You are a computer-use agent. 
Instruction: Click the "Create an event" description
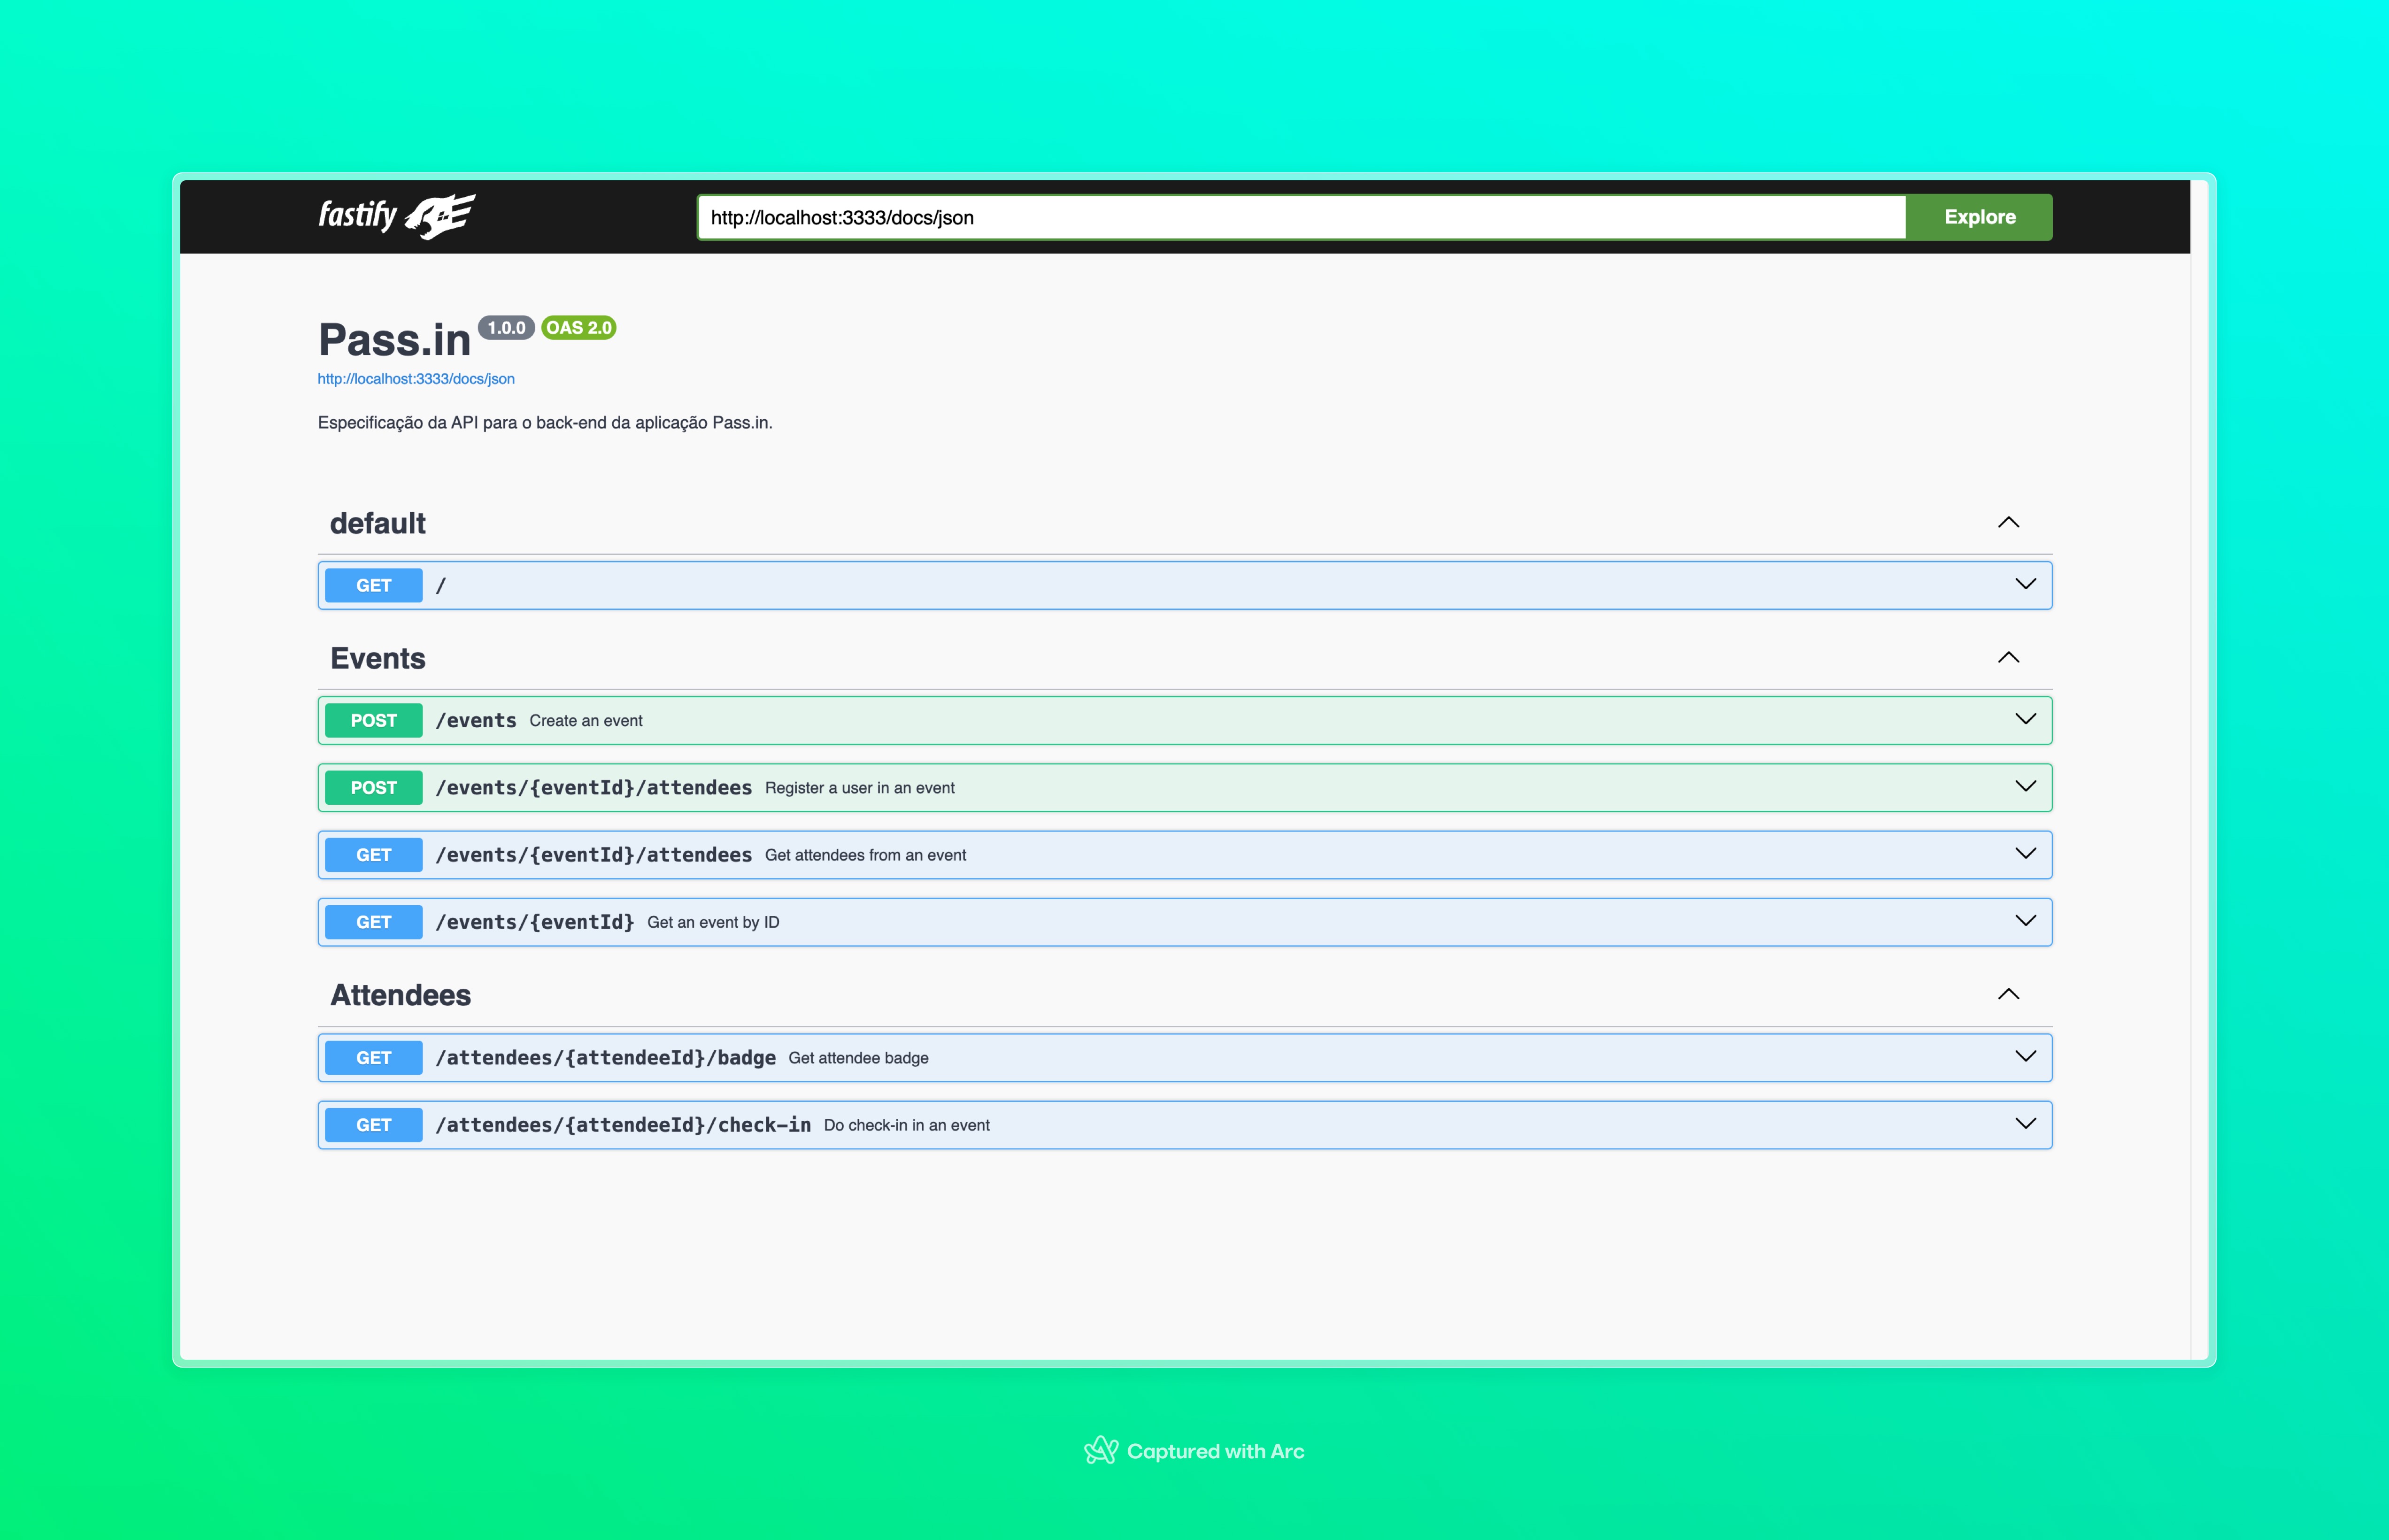(586, 721)
